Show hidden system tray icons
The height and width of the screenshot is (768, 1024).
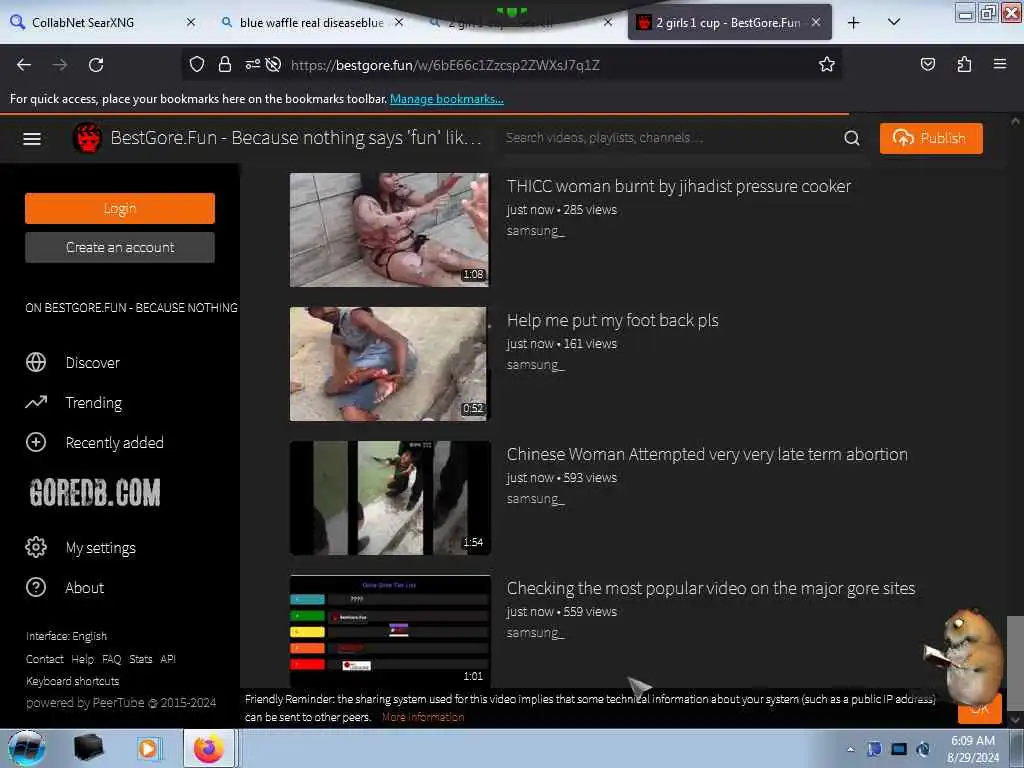tap(850, 749)
